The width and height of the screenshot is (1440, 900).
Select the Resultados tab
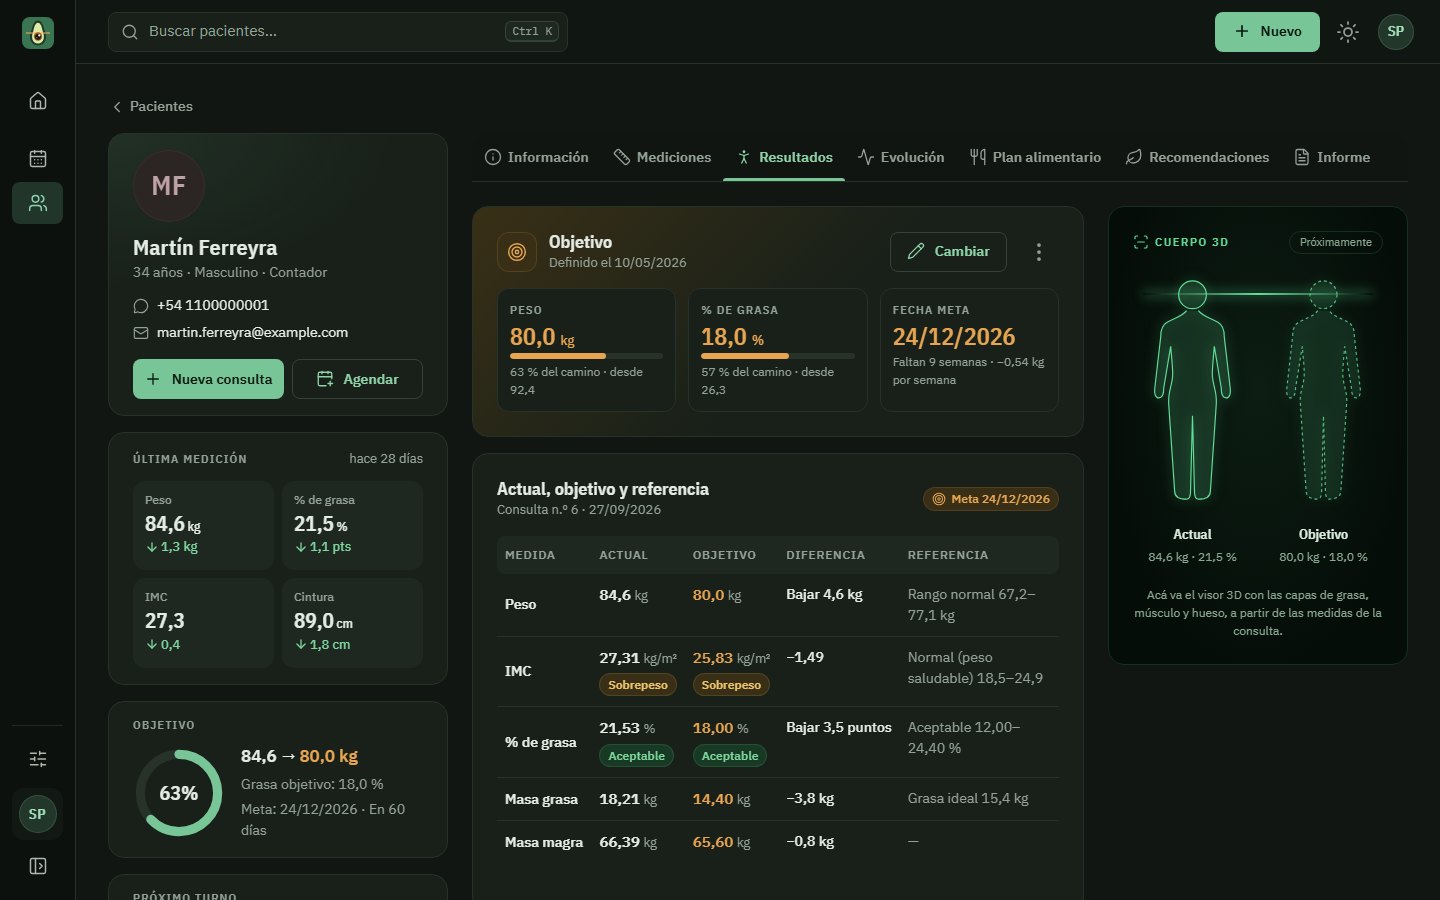784,157
